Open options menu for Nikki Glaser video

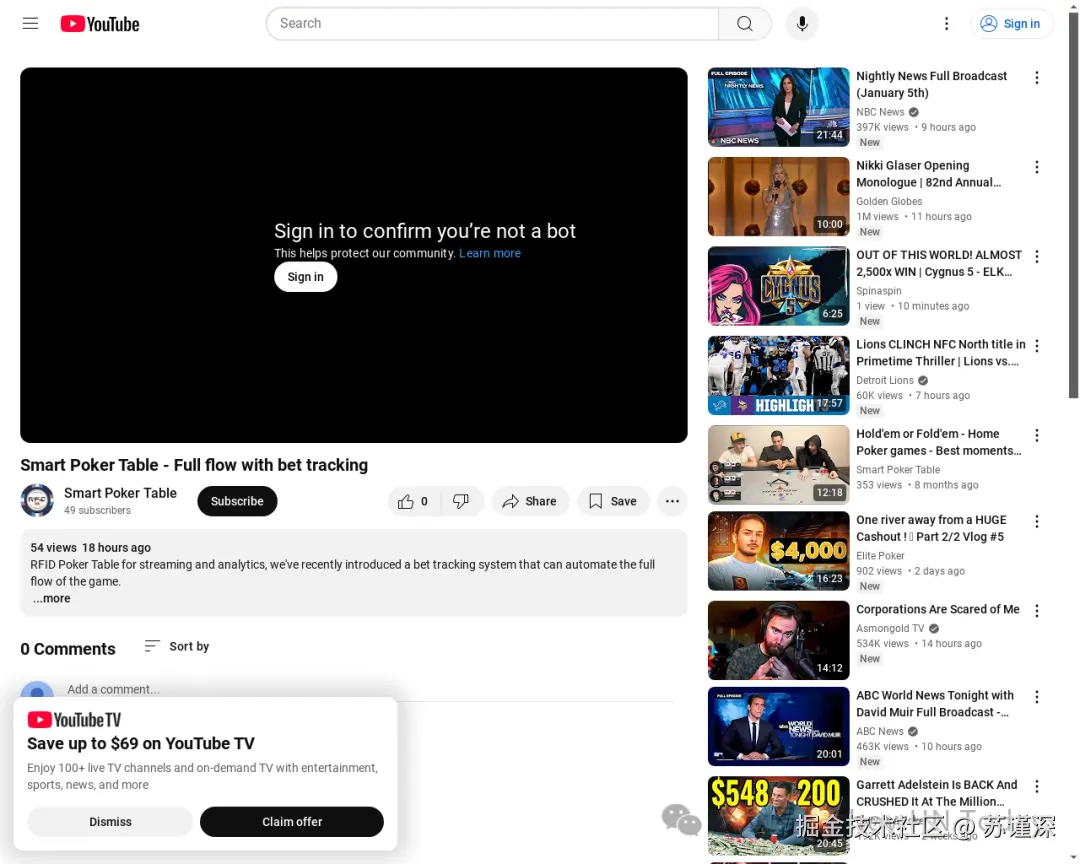pyautogui.click(x=1037, y=167)
